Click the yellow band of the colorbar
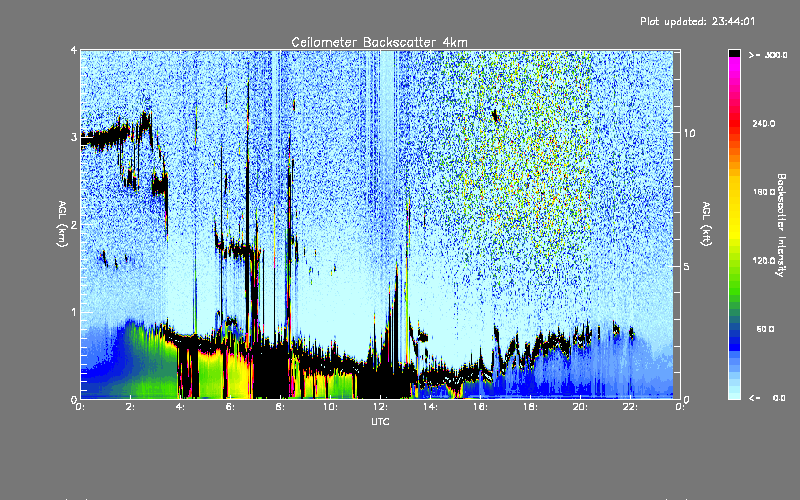Screen dimensions: 800x500 [734, 207]
